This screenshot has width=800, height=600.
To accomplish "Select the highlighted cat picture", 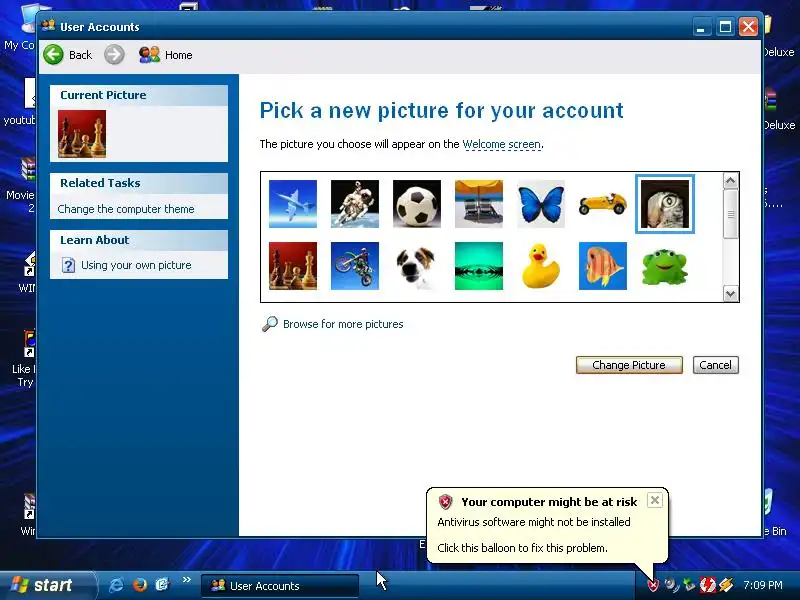I will pos(665,204).
